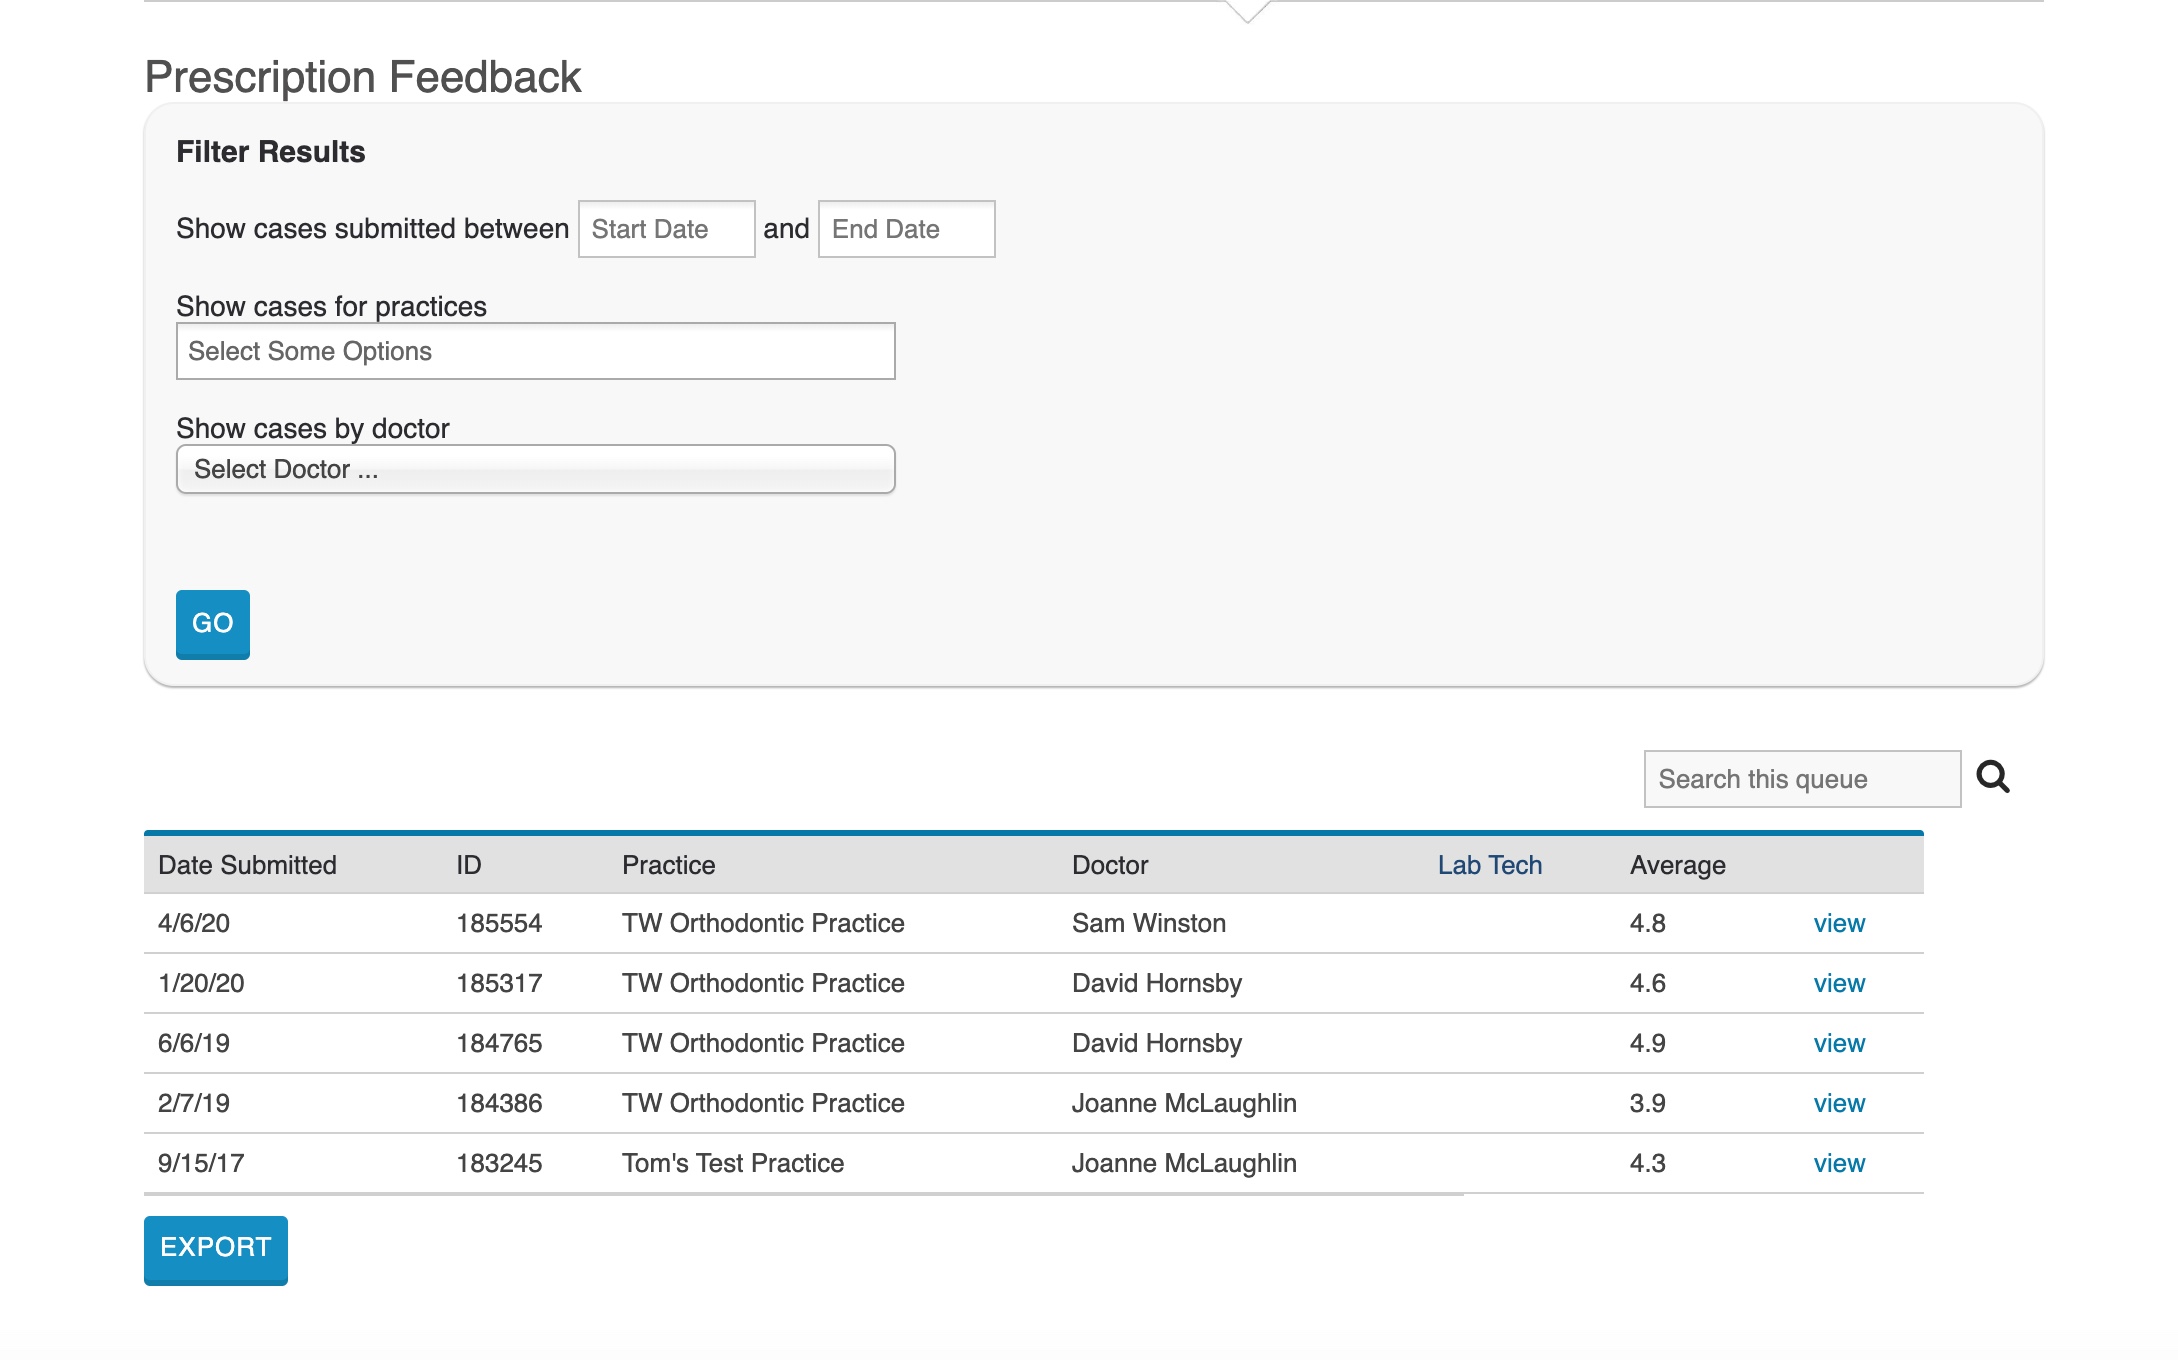Click the ID column header
The image size is (2178, 1360).
click(468, 865)
